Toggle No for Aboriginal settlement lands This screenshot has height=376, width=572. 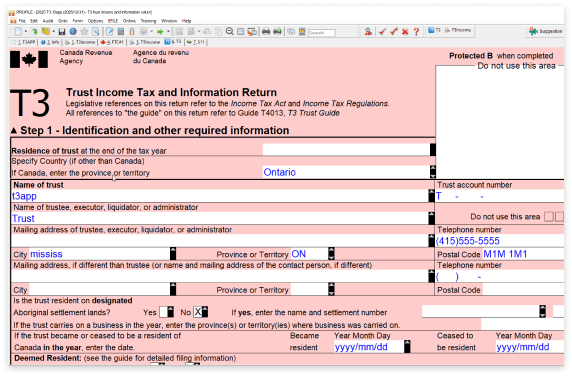[198, 312]
